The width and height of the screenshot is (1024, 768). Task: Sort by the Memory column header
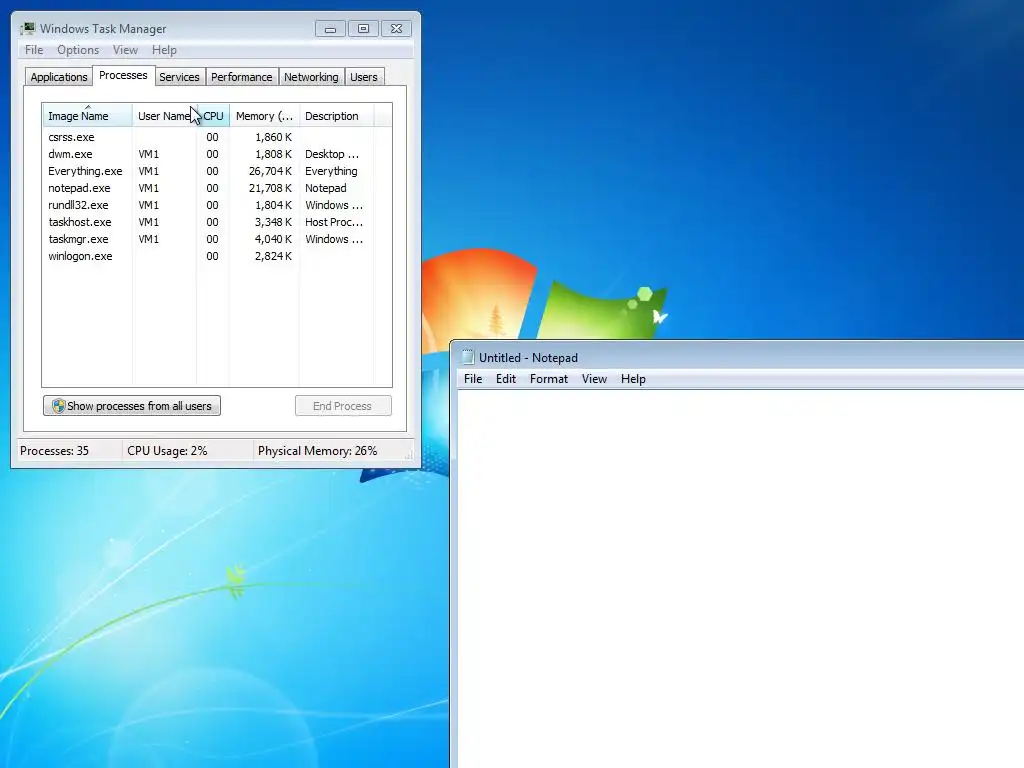pyautogui.click(x=264, y=116)
